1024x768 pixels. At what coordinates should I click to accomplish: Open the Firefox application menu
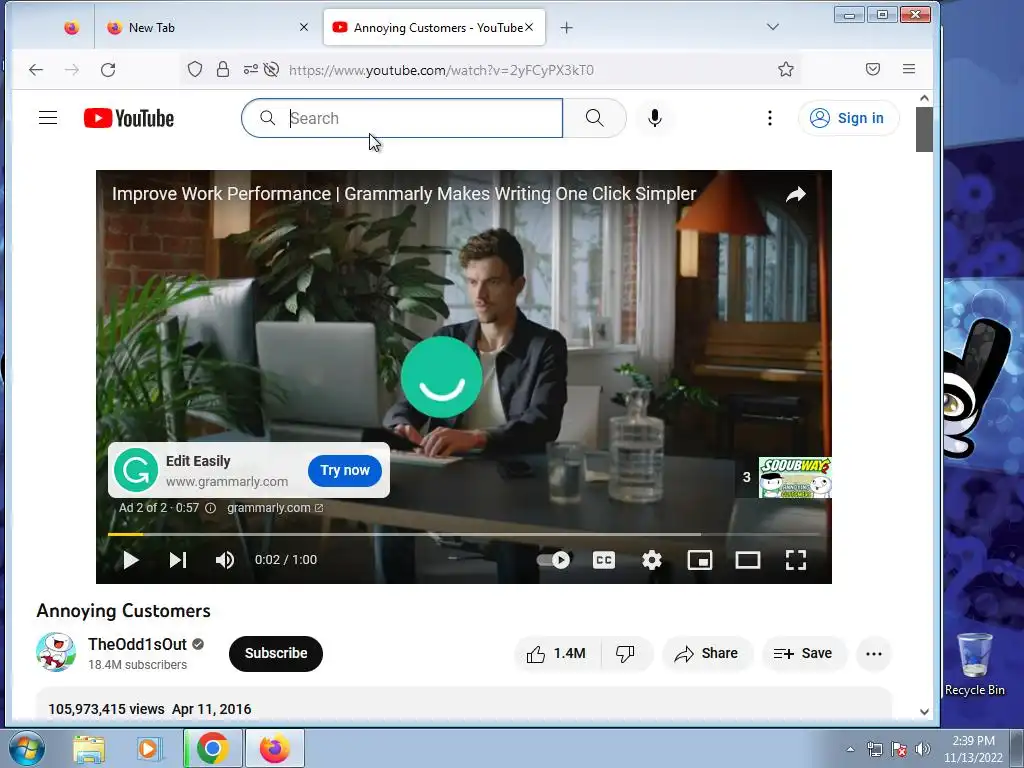[908, 69]
